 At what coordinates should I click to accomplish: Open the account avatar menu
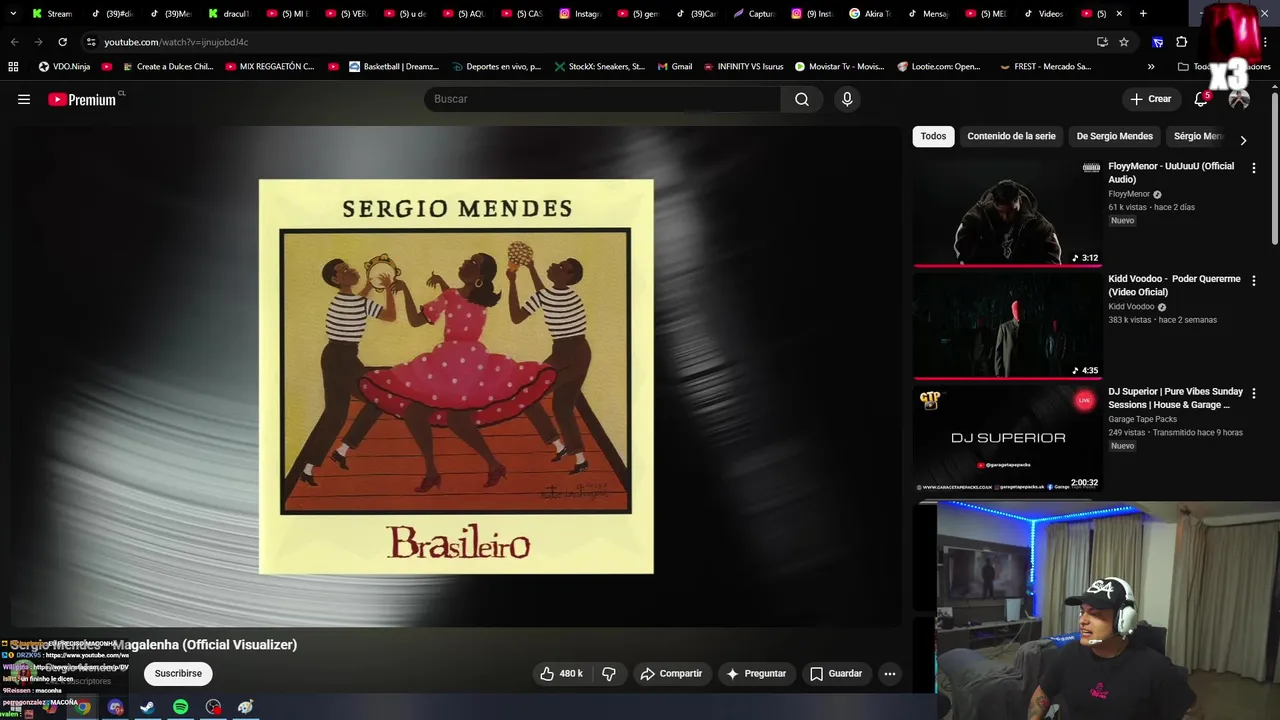point(1239,99)
